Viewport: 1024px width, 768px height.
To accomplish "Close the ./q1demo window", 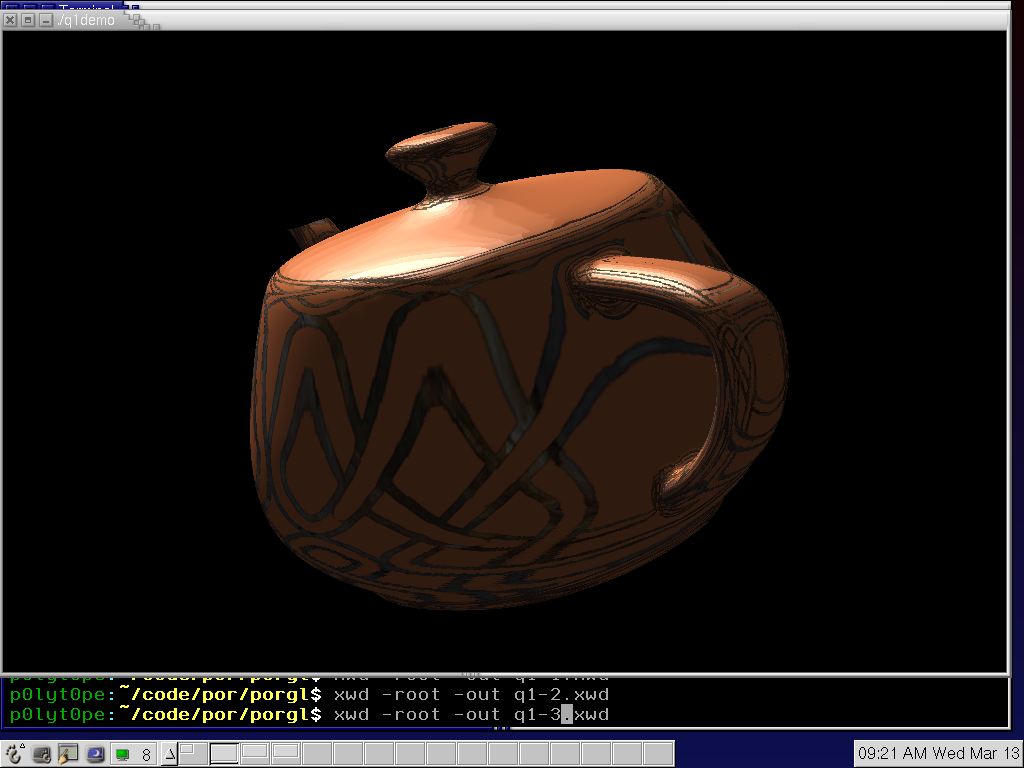I will 11,20.
